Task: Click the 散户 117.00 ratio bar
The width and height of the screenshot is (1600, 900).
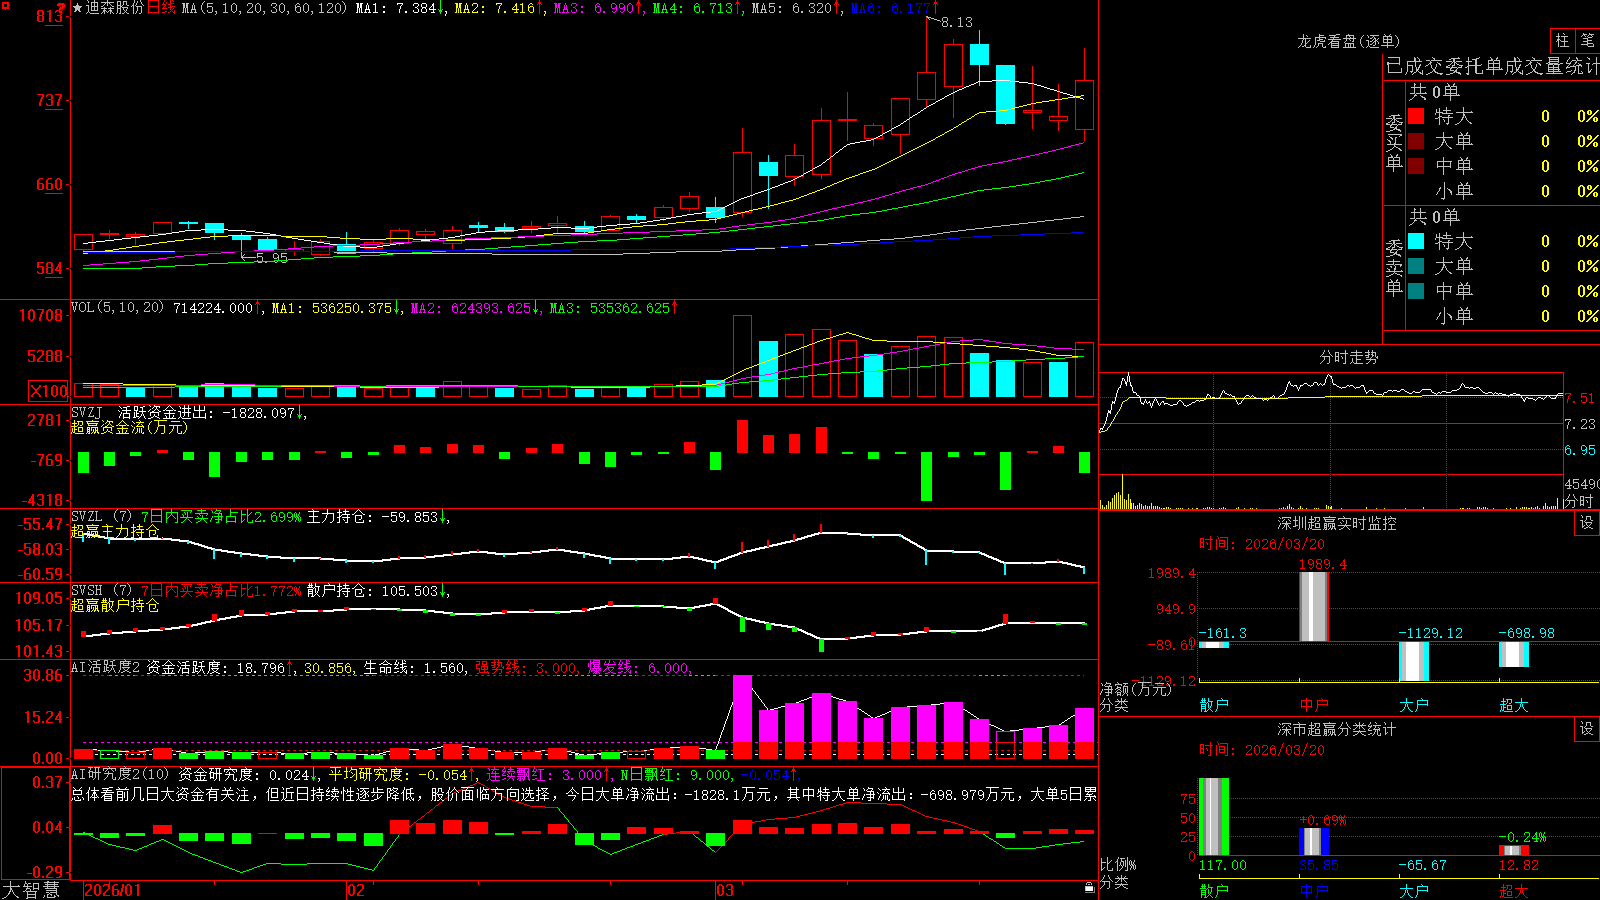Action: click(x=1214, y=816)
